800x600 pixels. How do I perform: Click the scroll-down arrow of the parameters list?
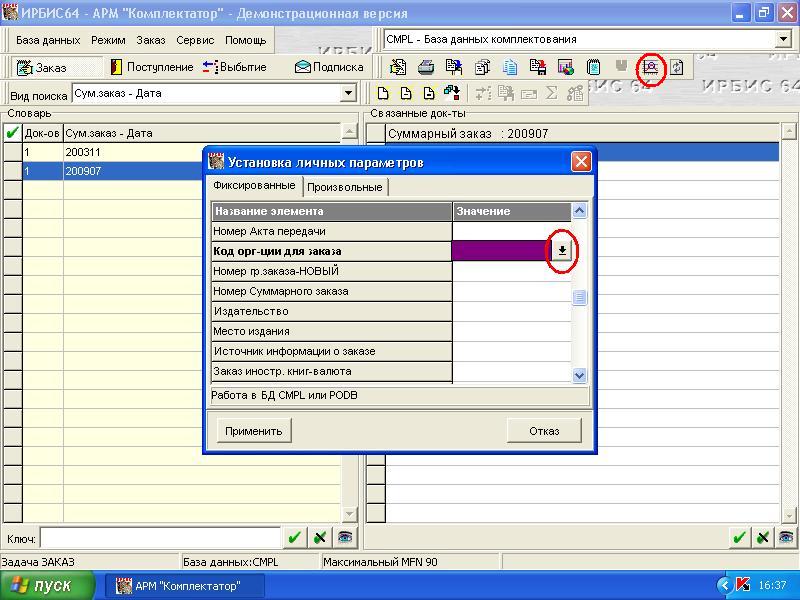coord(579,374)
